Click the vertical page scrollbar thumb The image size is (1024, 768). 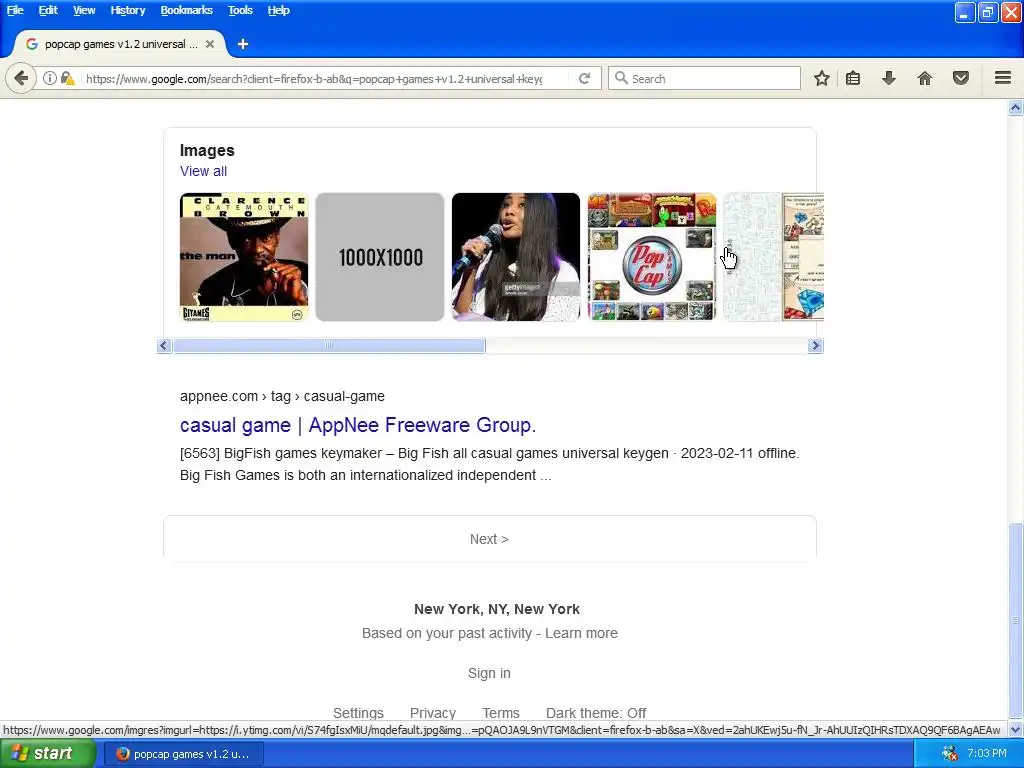1016,619
